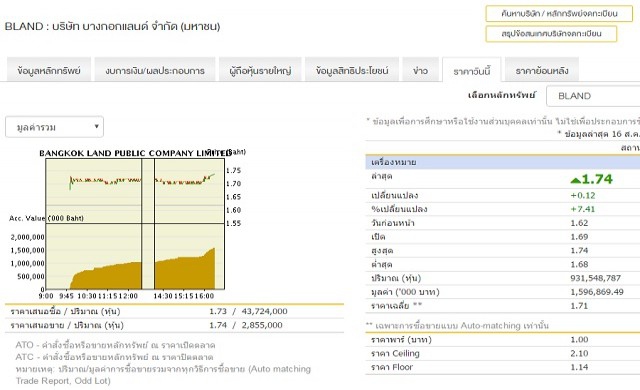Image resolution: width=640 pixels, height=390 pixels.
Task: Click the Ceiling price value 2.10
Action: point(579,354)
